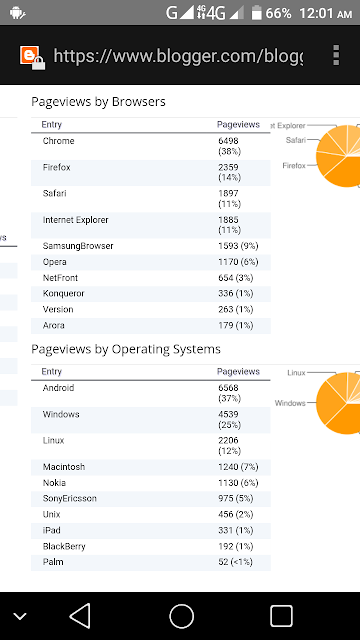The height and width of the screenshot is (640, 360).
Task: Select the Chrome row in browsers table
Action: pos(151,146)
